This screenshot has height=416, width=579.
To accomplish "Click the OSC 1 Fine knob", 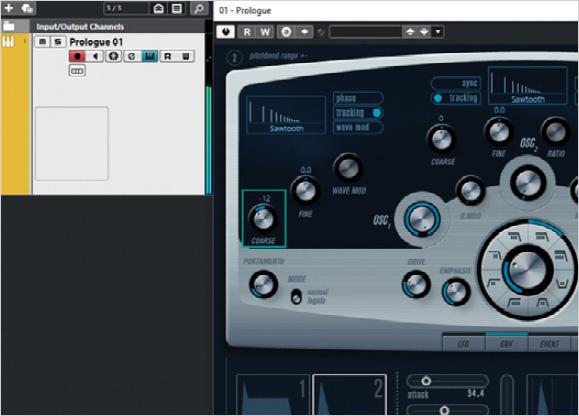I will click(x=305, y=190).
